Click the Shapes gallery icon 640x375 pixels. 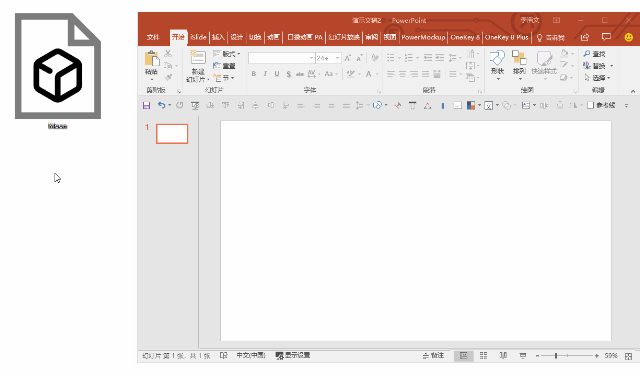coord(497,58)
